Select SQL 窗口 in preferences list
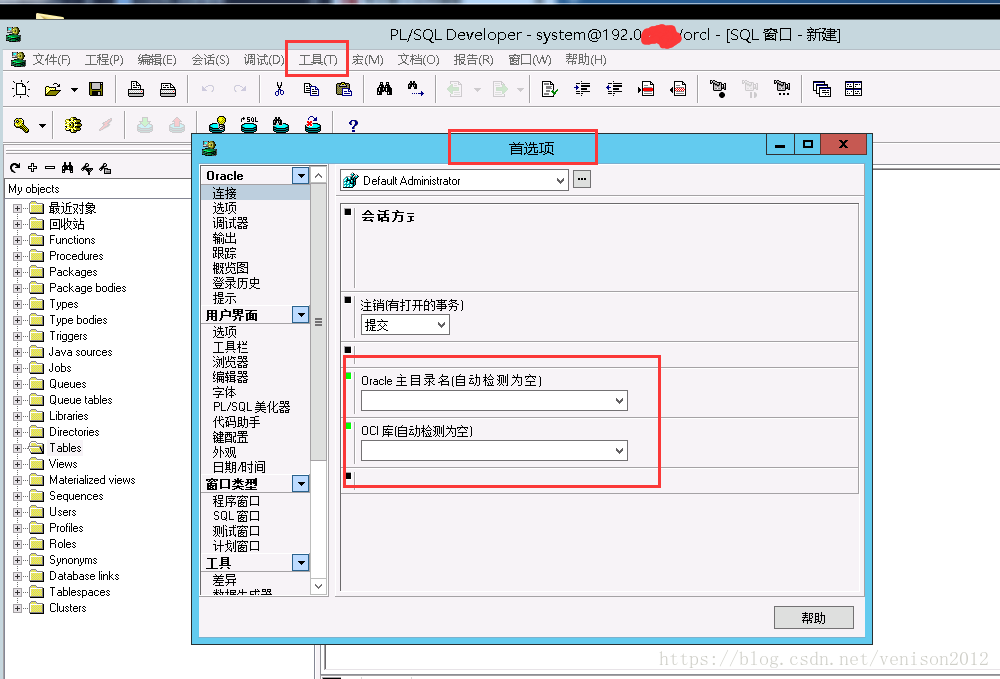 click(236, 516)
